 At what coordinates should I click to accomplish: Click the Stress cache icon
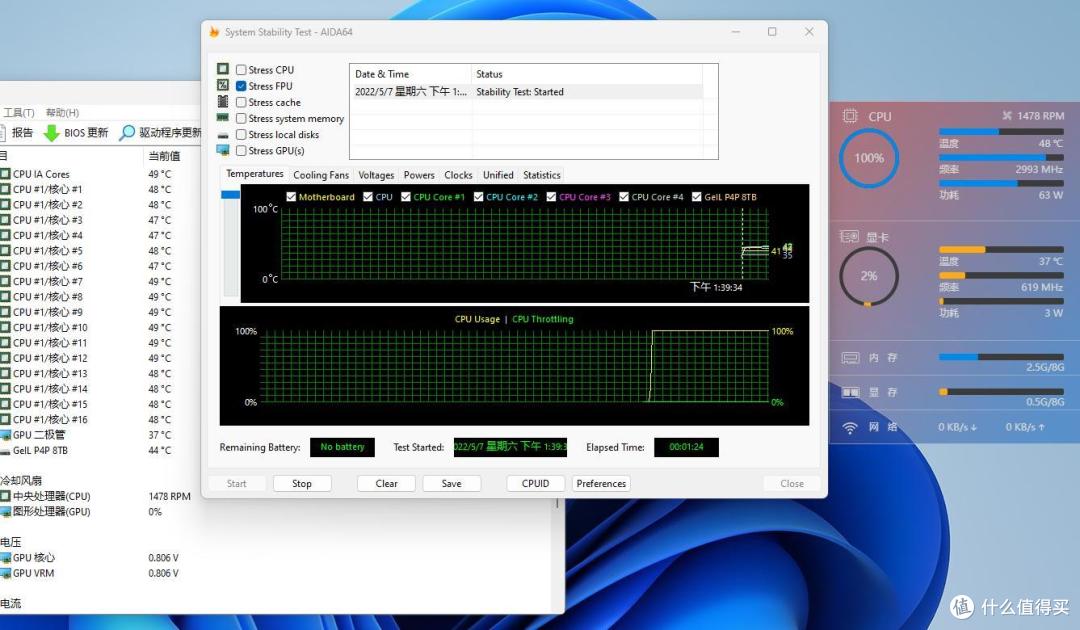222,101
